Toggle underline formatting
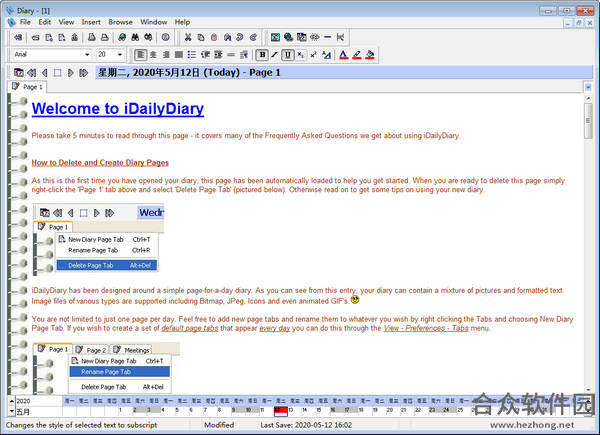The width and height of the screenshot is (600, 435). point(287,55)
